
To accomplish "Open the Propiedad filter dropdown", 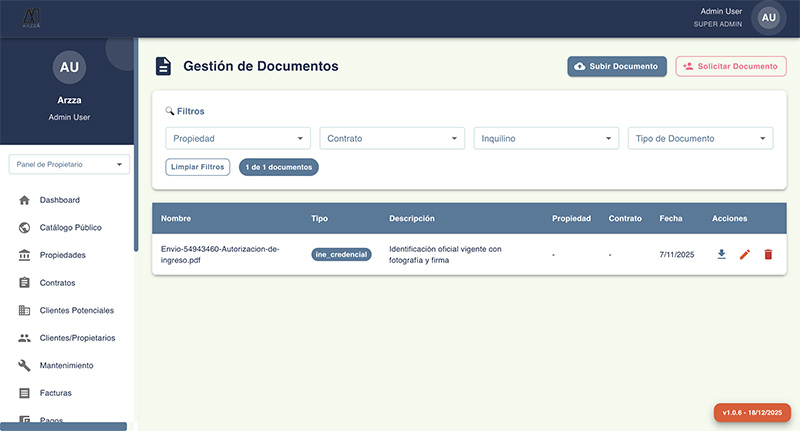I will point(239,139).
